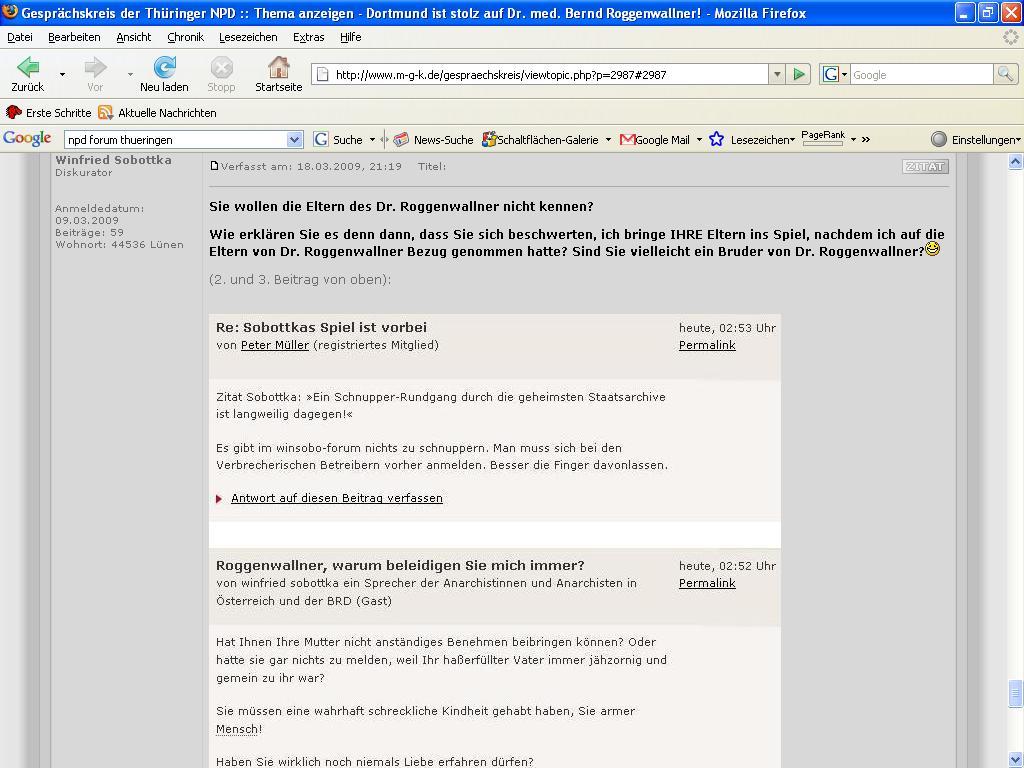Open Einstellungen dropdown in Google toolbar
This screenshot has height=768, width=1024.
coord(975,140)
